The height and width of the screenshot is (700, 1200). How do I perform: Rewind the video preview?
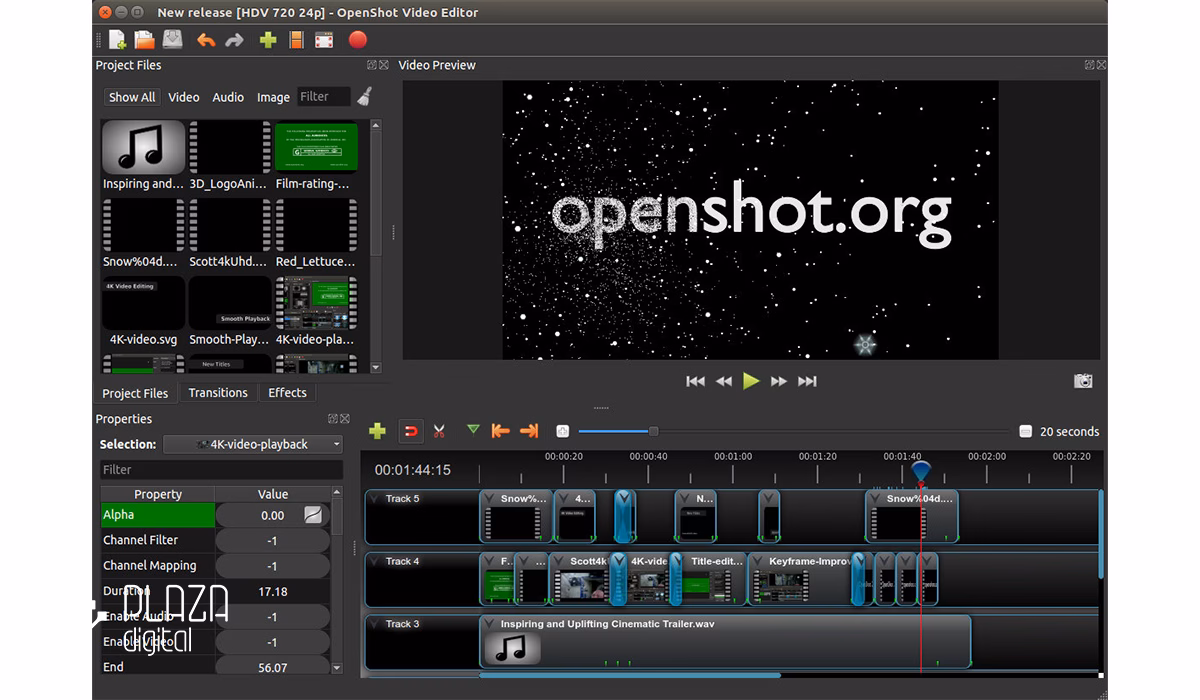tap(723, 381)
